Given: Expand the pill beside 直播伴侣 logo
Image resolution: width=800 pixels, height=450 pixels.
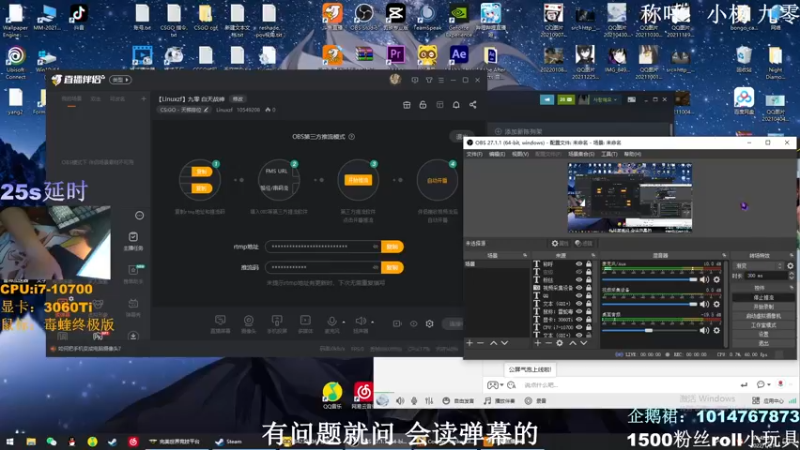Looking at the screenshot, I should tap(121, 80).
